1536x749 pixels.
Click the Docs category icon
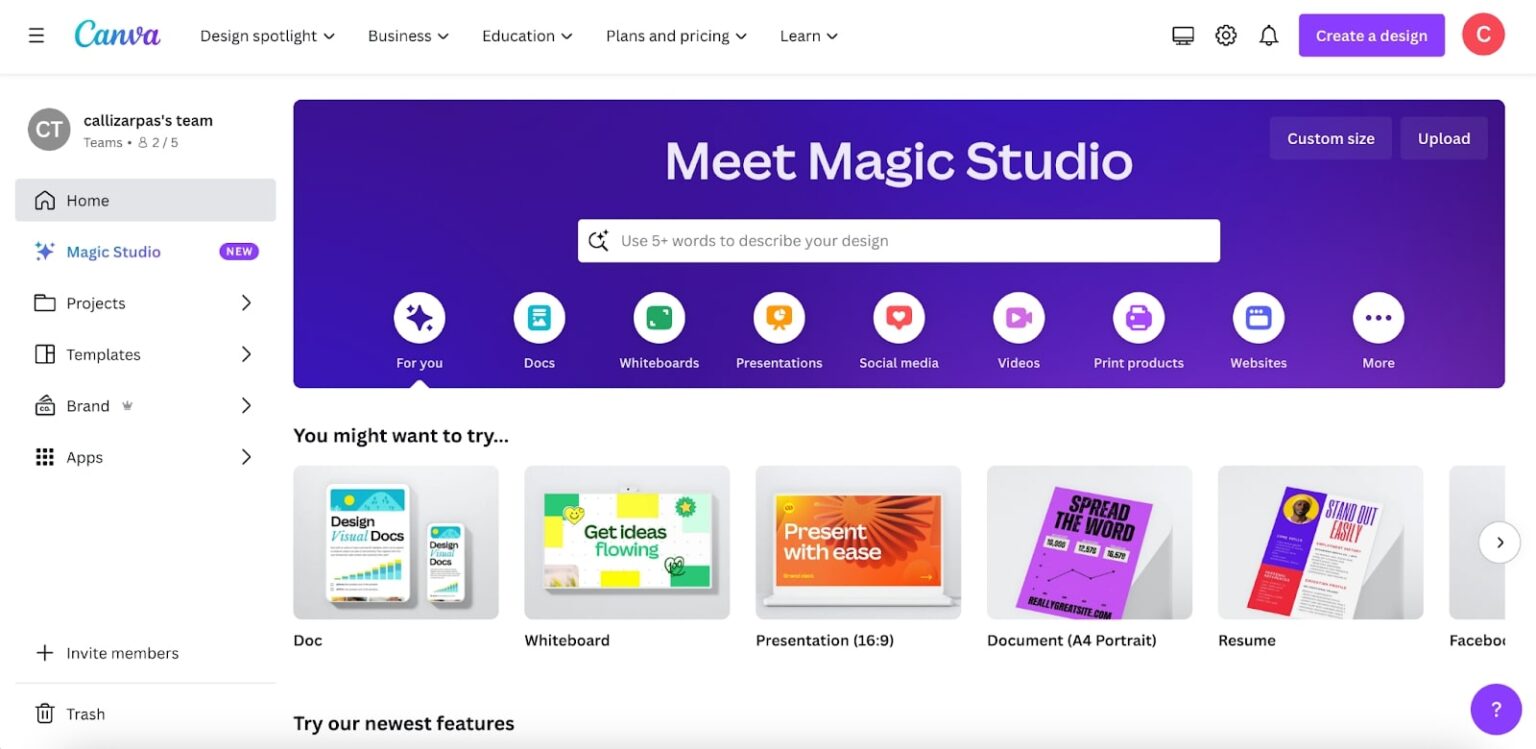pos(539,319)
